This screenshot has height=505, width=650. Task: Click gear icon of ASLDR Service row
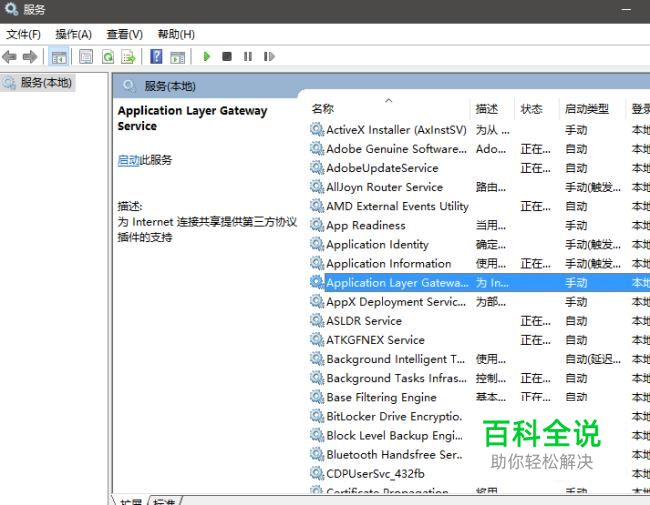pos(317,320)
